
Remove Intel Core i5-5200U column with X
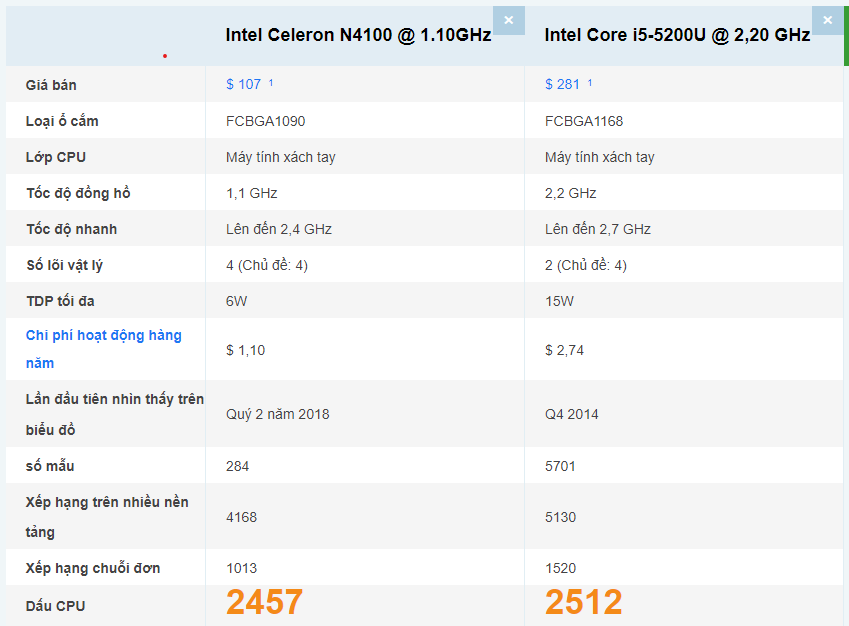(827, 20)
